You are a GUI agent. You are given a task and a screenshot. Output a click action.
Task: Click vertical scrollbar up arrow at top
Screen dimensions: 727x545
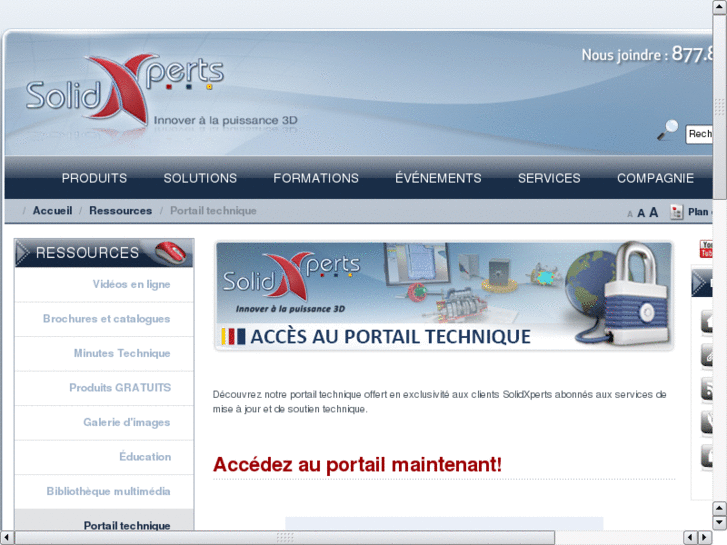(x=719, y=7)
